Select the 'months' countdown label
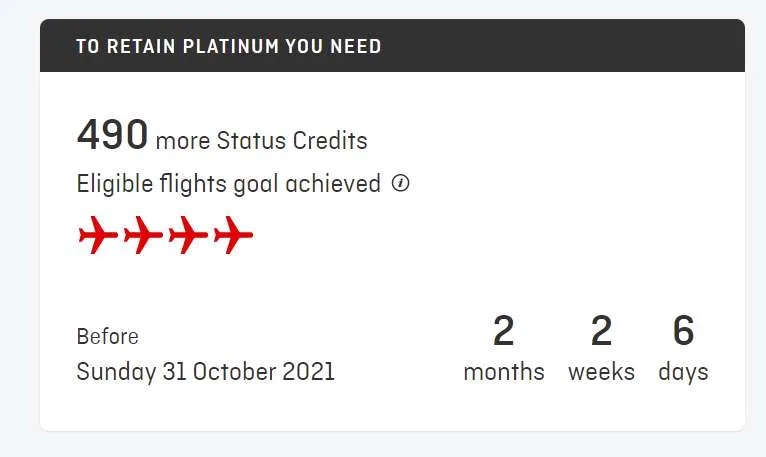The image size is (766, 457). click(x=504, y=372)
